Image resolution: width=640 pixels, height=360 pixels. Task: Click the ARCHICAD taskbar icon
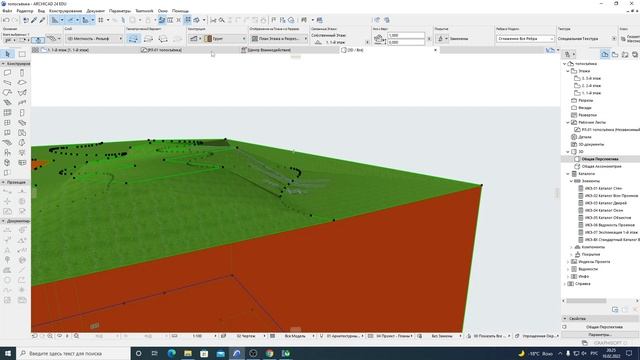237,353
